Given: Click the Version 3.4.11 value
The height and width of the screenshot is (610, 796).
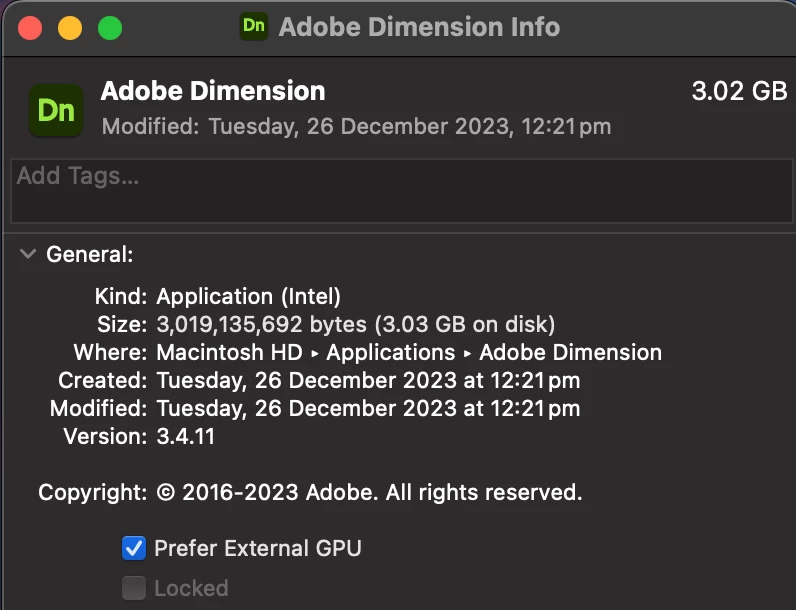Looking at the screenshot, I should click(x=186, y=436).
